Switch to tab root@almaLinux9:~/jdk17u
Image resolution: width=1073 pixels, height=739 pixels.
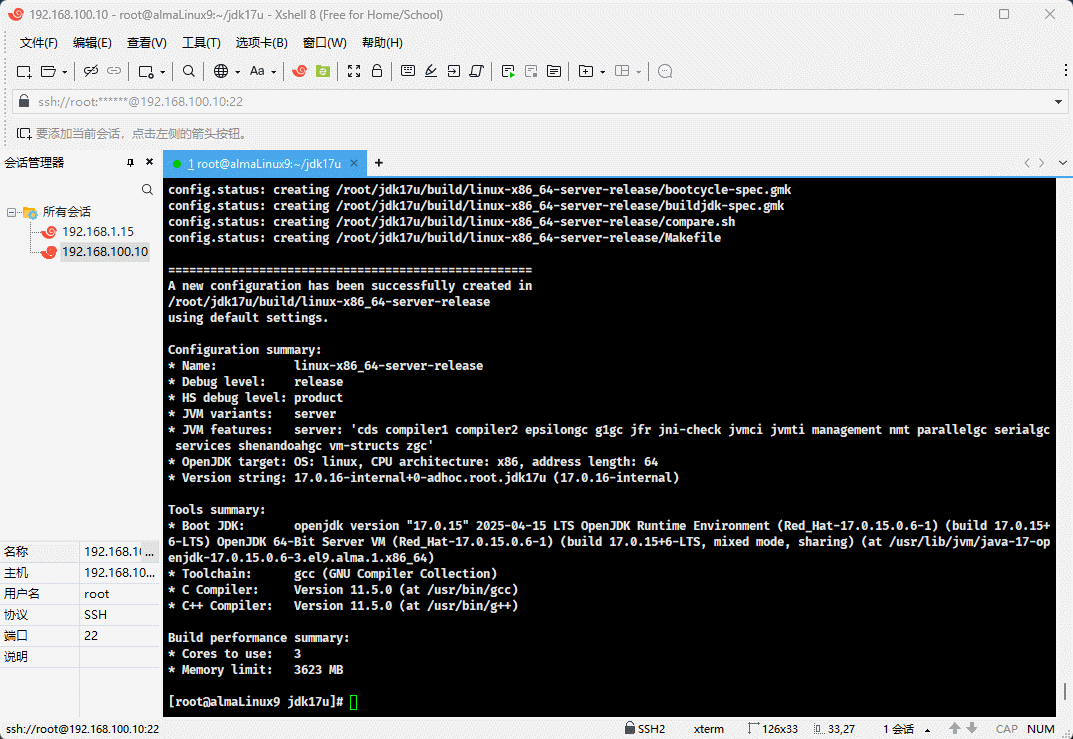(x=264, y=164)
